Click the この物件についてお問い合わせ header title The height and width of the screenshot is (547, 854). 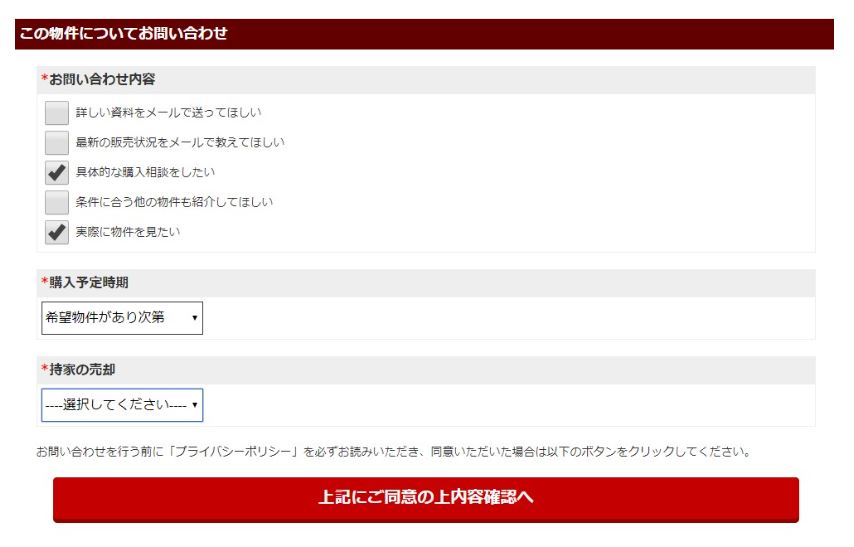coord(123,34)
